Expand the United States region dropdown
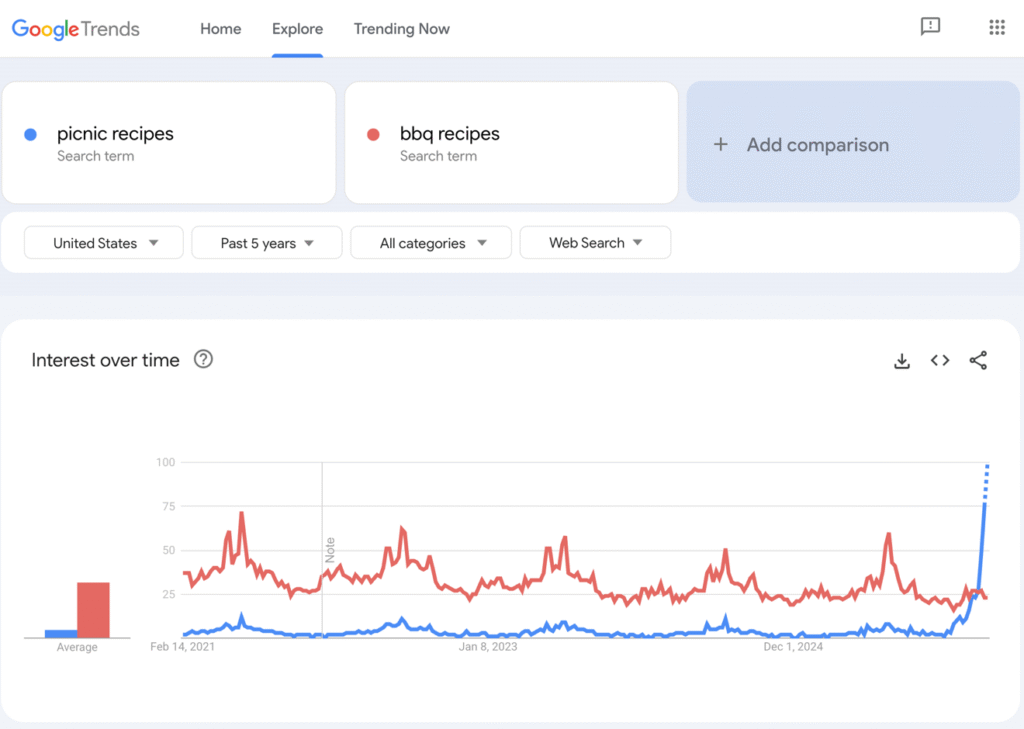 click(103, 242)
